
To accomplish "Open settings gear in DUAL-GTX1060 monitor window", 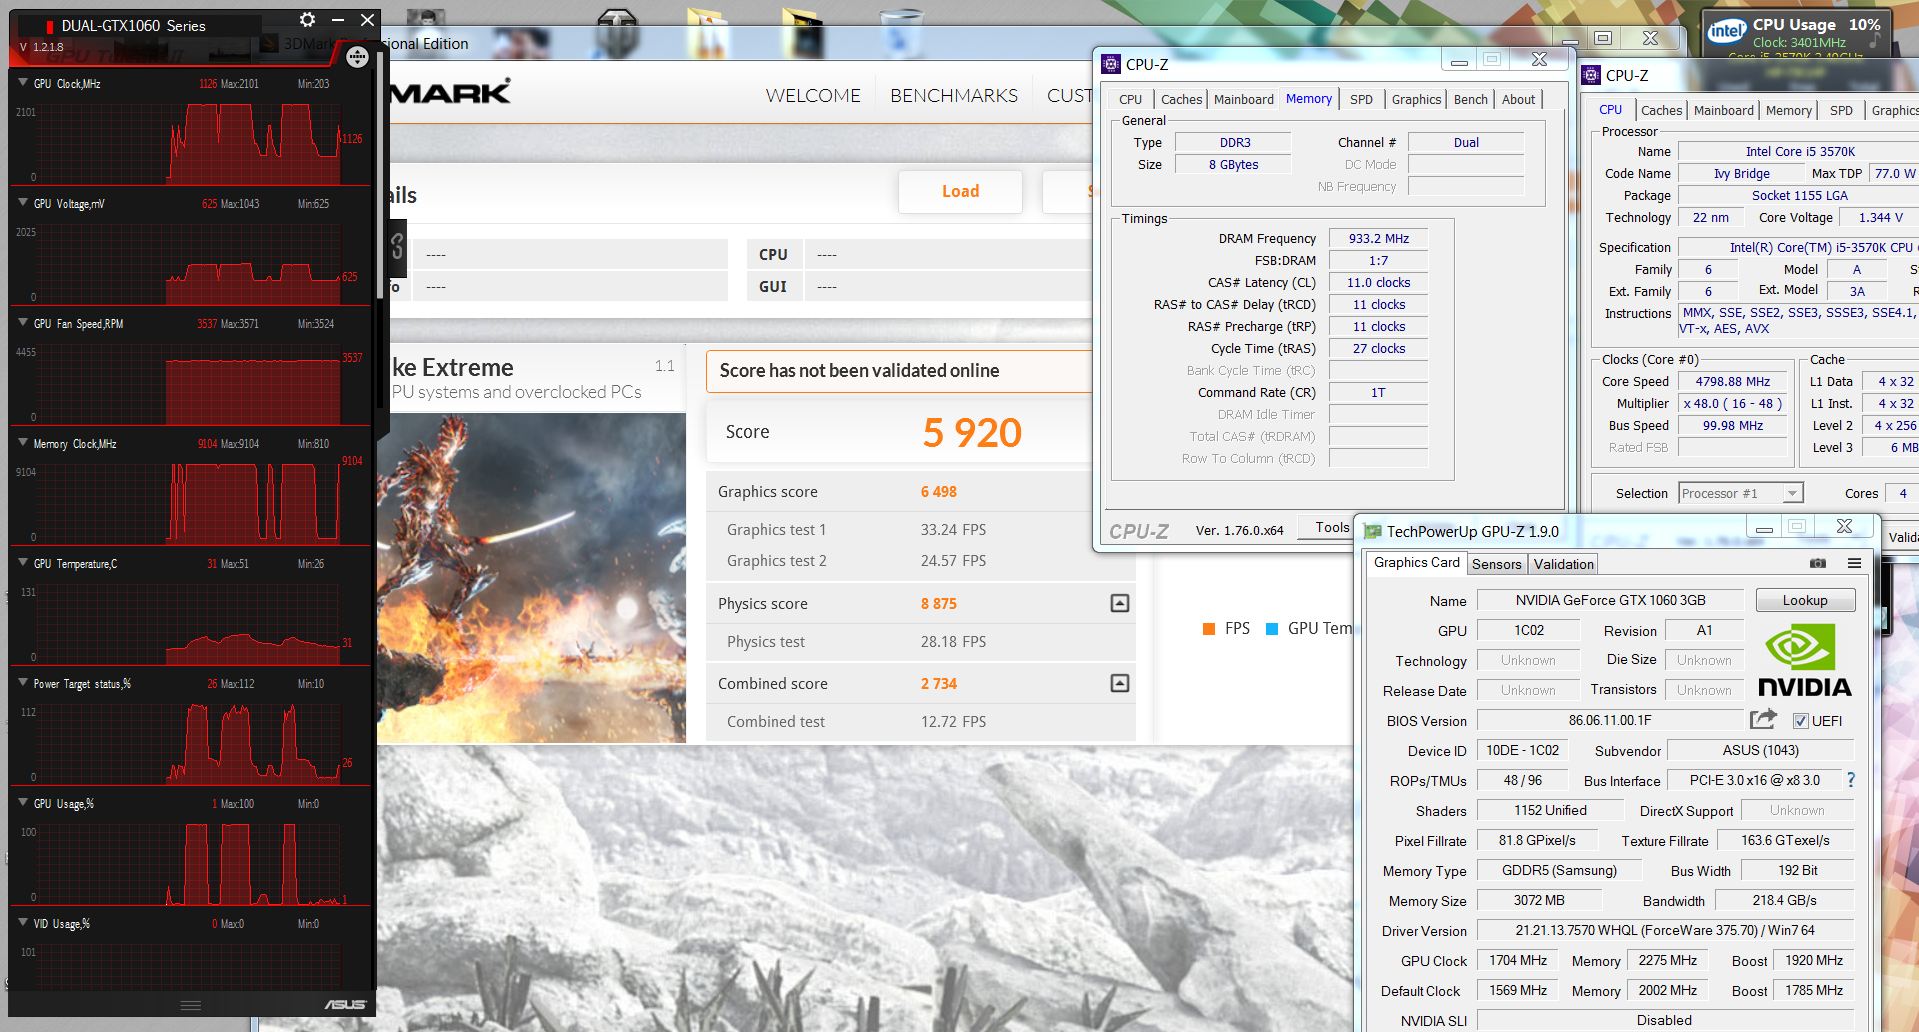I will click(308, 20).
